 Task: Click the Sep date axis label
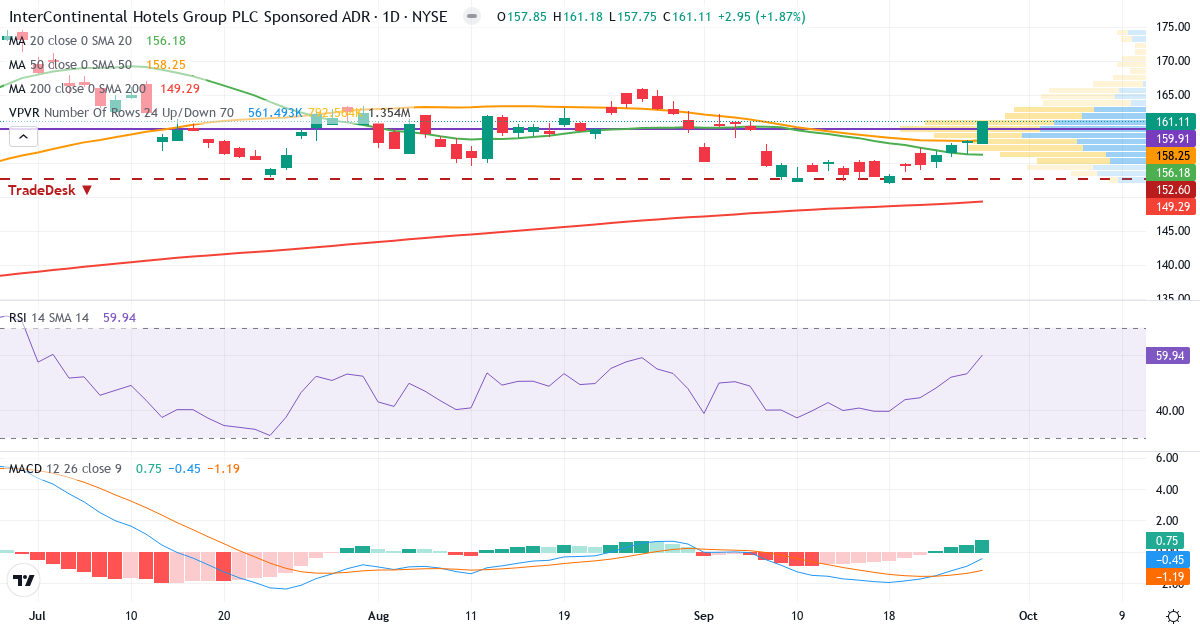705,615
